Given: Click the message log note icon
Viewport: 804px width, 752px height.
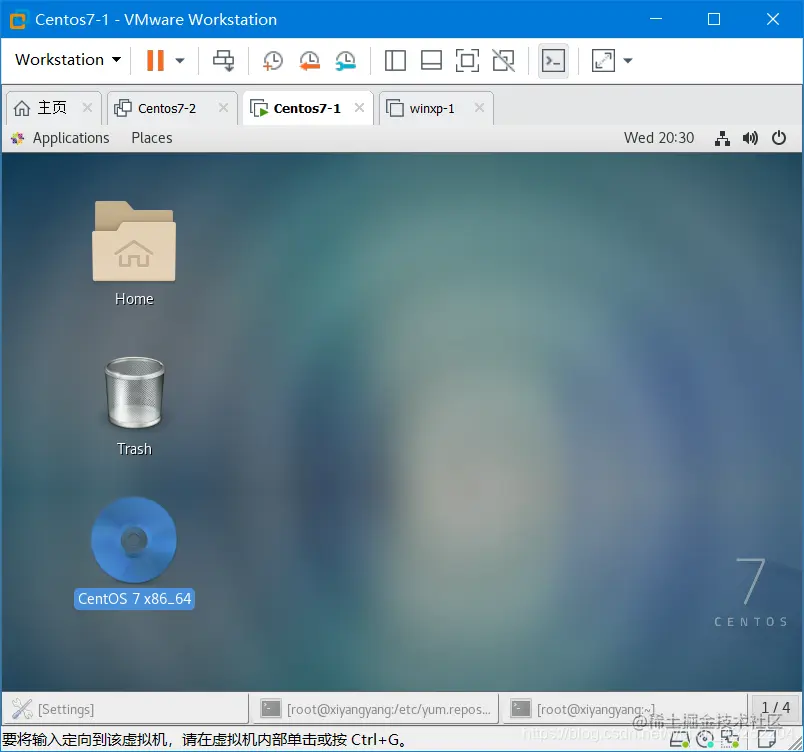Looking at the screenshot, I should [x=767, y=740].
